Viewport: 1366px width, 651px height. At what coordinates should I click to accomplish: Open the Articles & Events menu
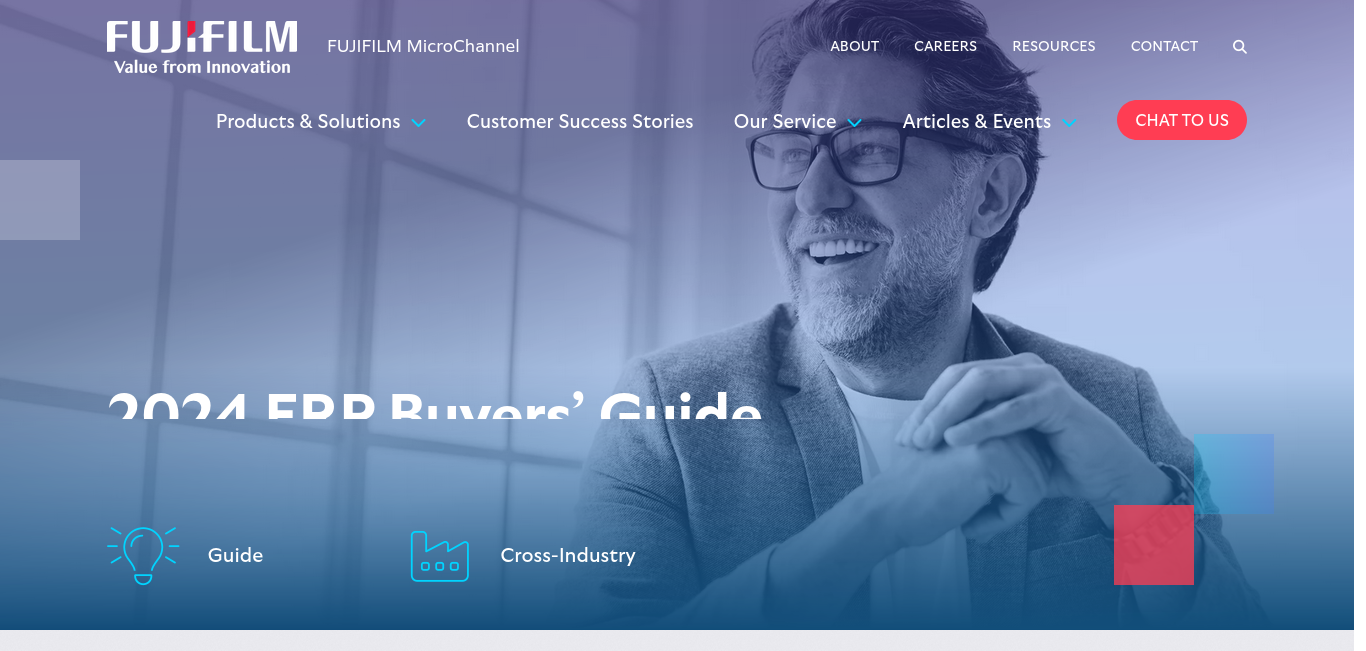[977, 121]
